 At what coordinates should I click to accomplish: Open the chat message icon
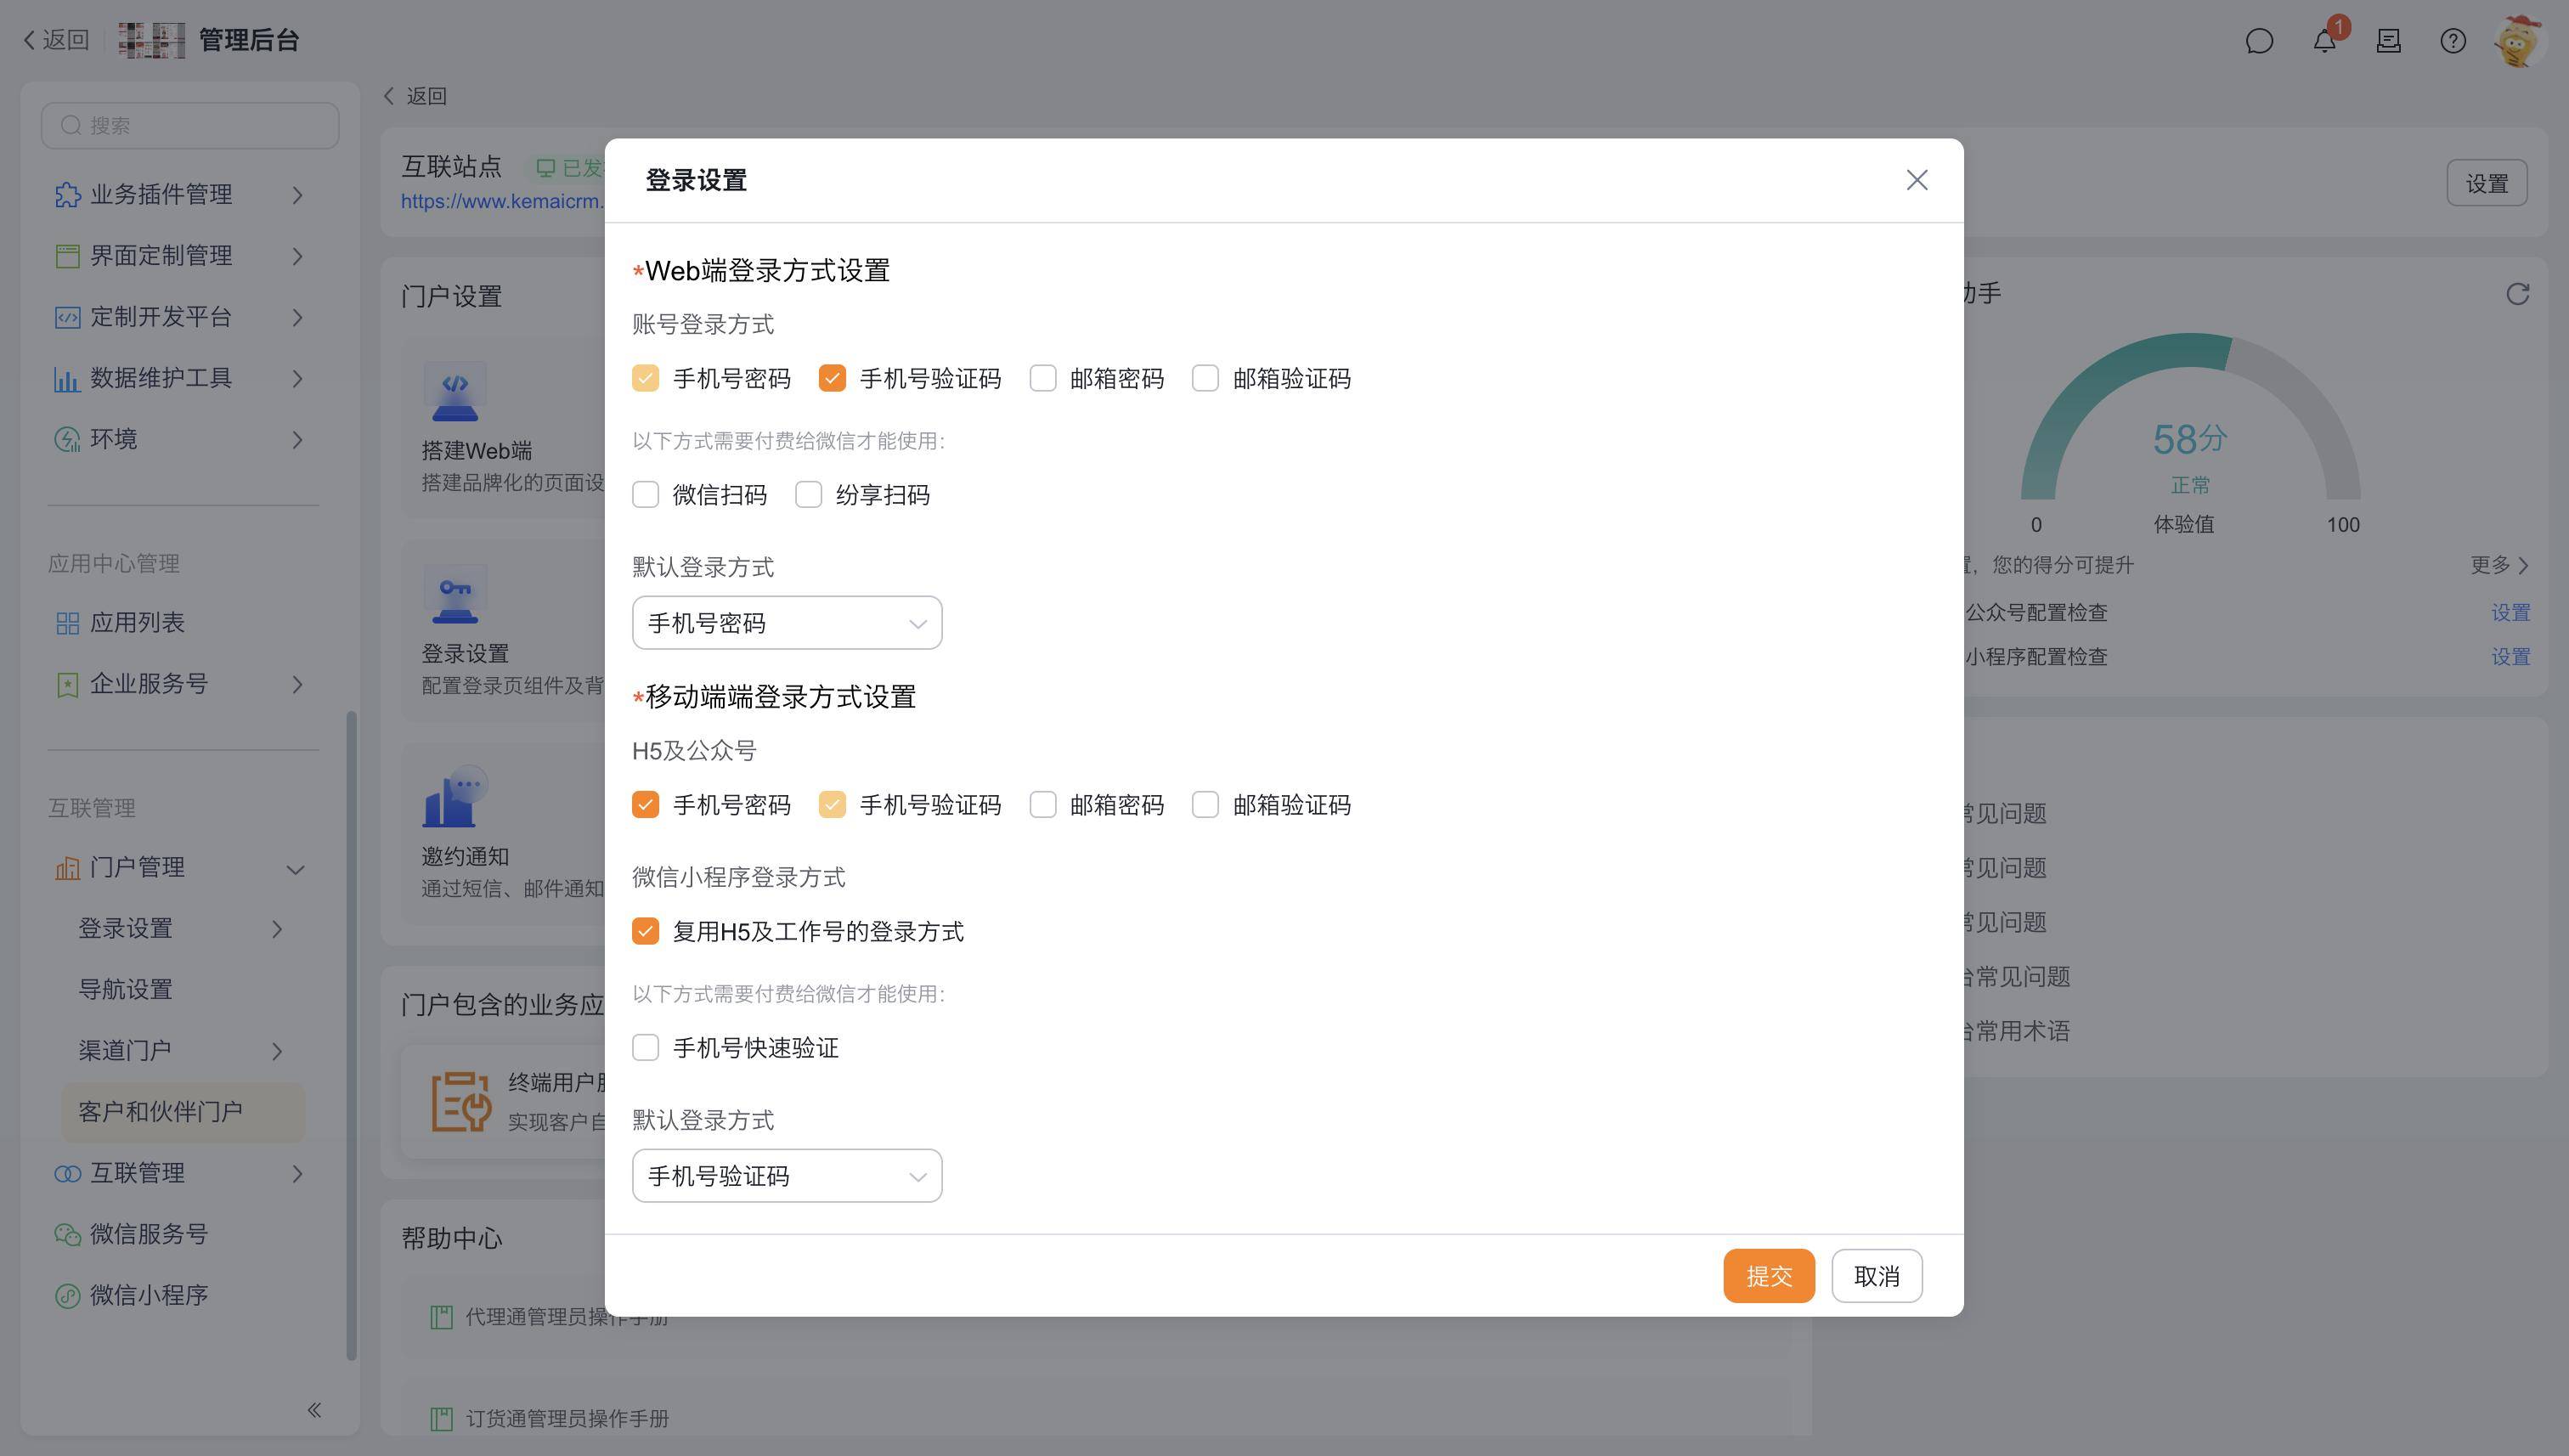[2259, 41]
